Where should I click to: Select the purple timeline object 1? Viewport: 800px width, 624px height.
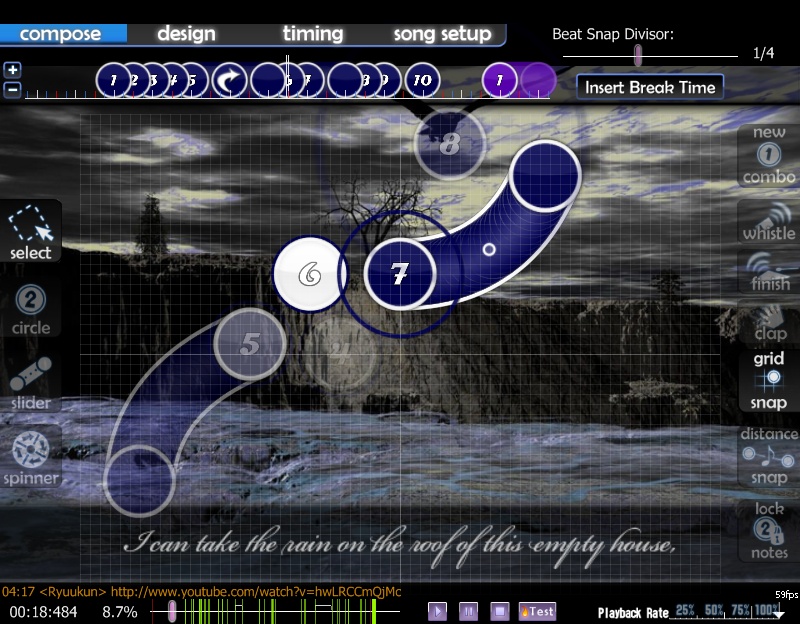pos(499,80)
